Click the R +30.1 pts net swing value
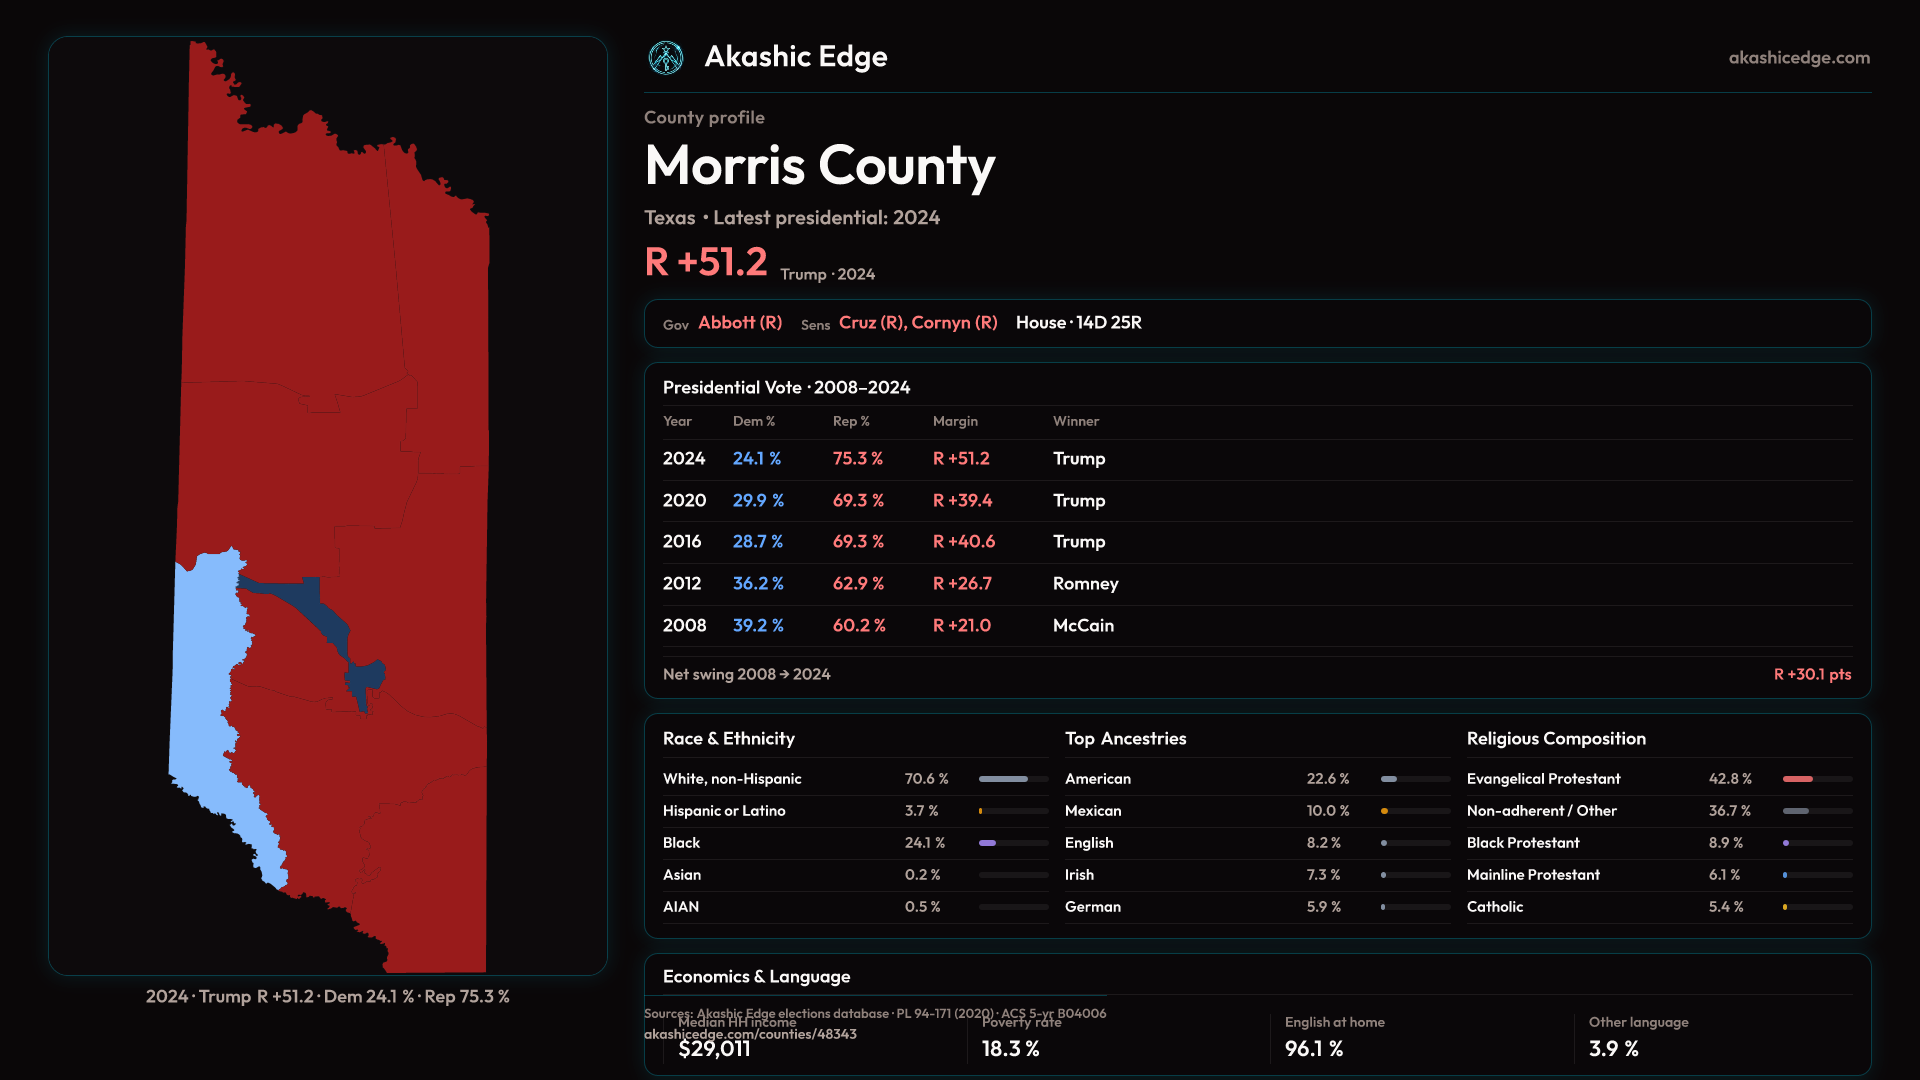 [x=1811, y=675]
